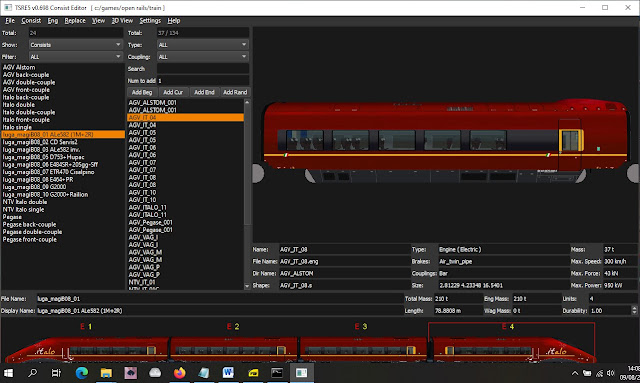Open the command prompt taskbar icon
This screenshot has width=640, height=383.
[277, 372]
